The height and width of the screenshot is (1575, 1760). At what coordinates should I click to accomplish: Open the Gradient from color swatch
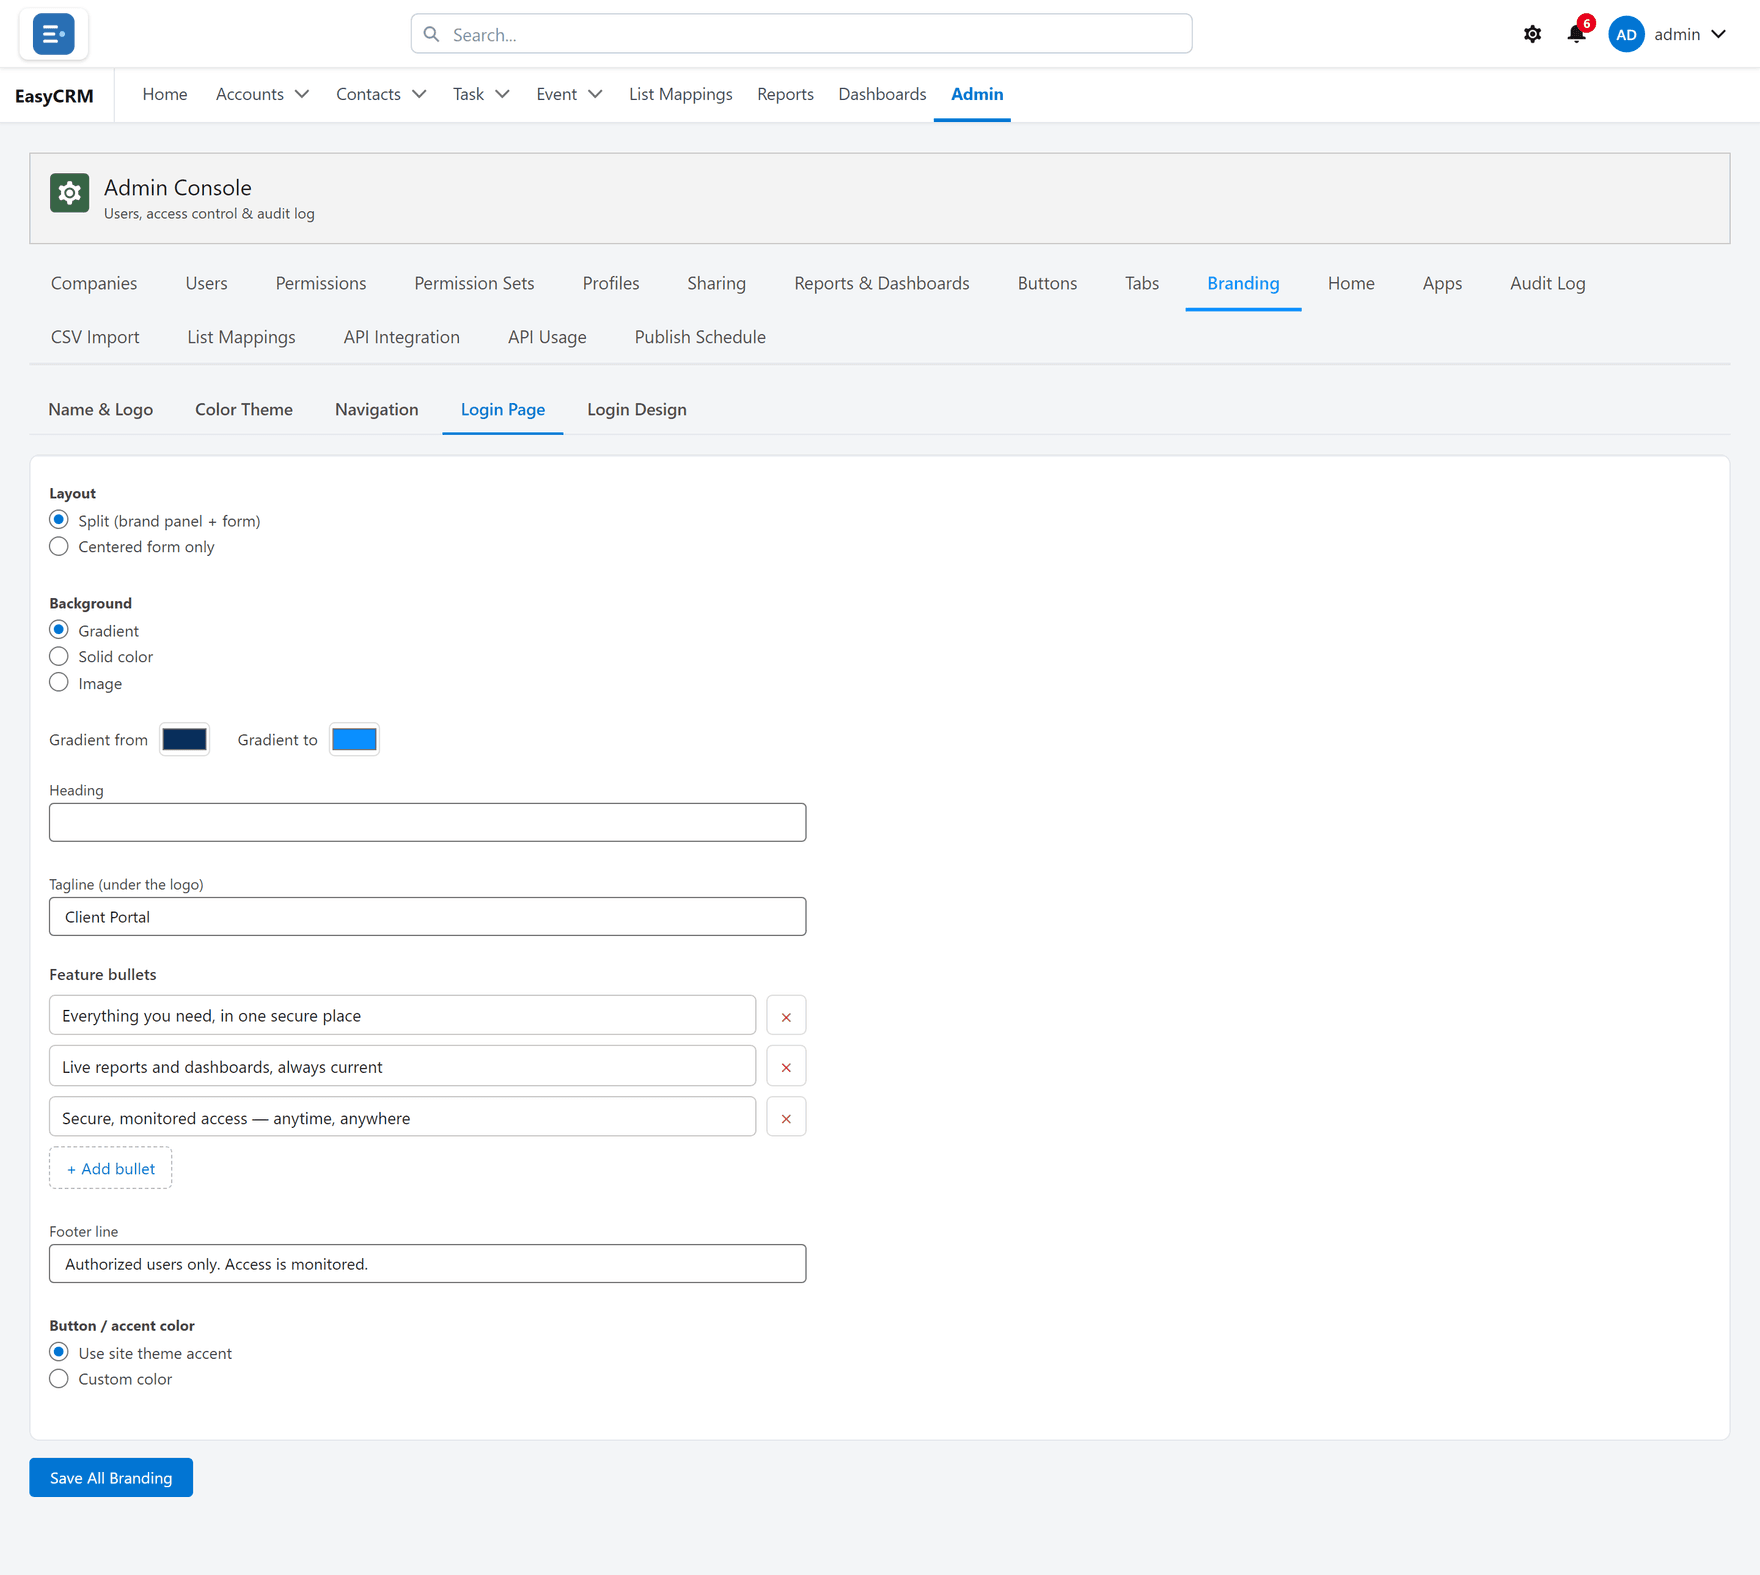coord(185,739)
